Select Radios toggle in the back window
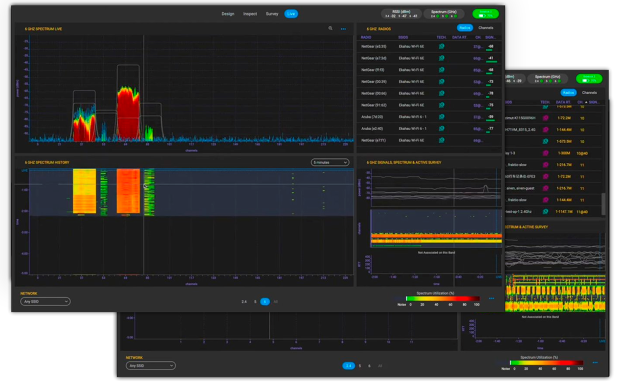 point(569,92)
